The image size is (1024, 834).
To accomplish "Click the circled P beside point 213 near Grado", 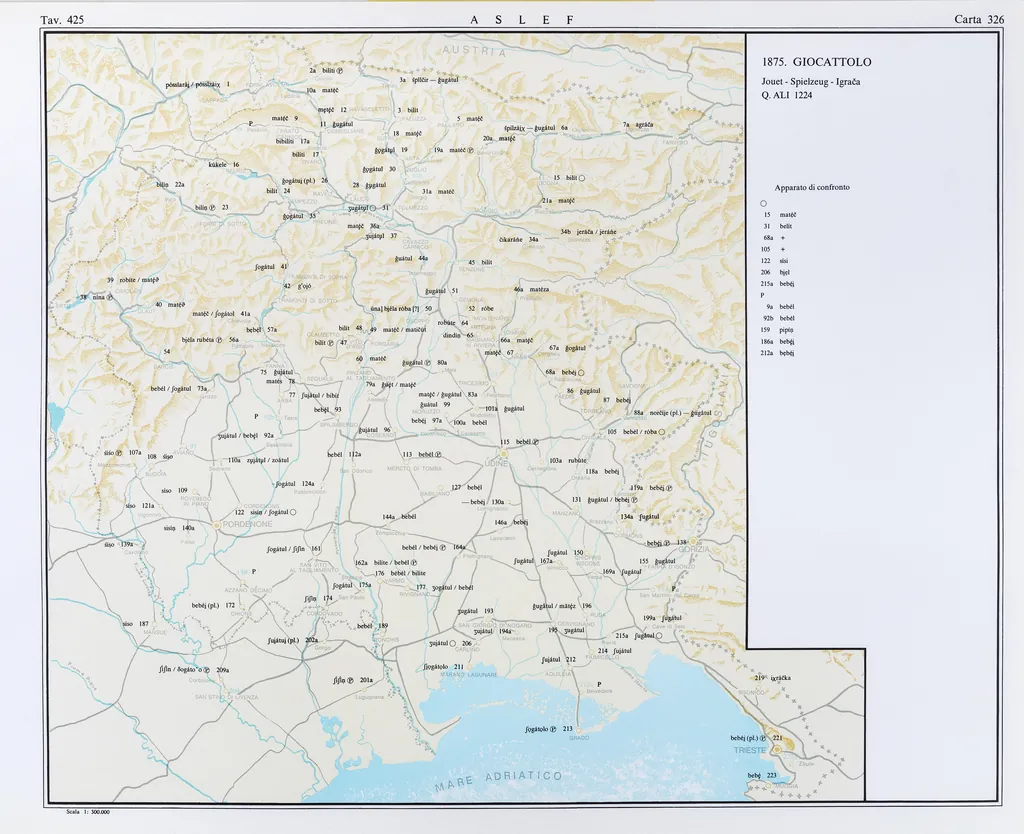I will (553, 729).
